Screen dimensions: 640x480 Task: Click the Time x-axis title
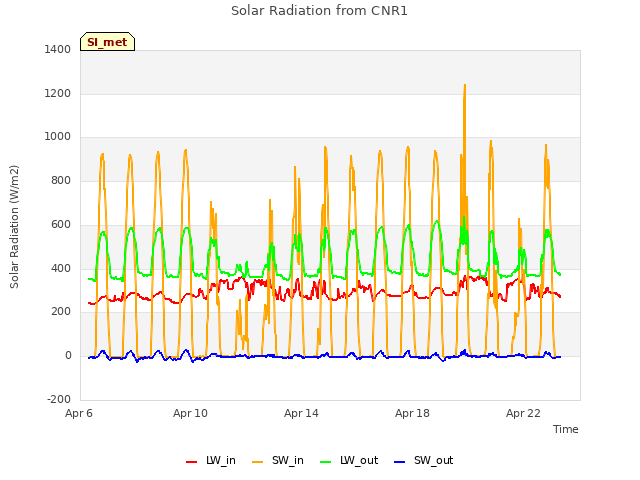(x=565, y=429)
